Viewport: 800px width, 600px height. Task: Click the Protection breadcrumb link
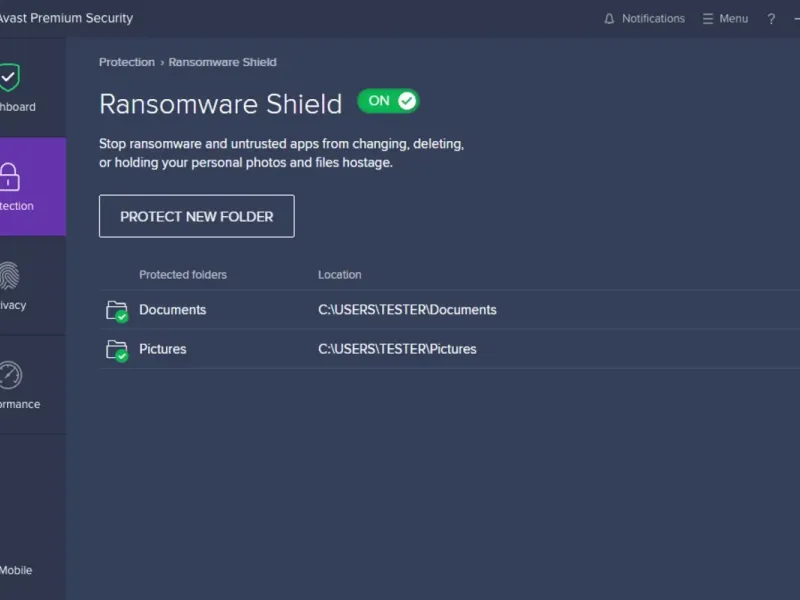click(x=127, y=62)
